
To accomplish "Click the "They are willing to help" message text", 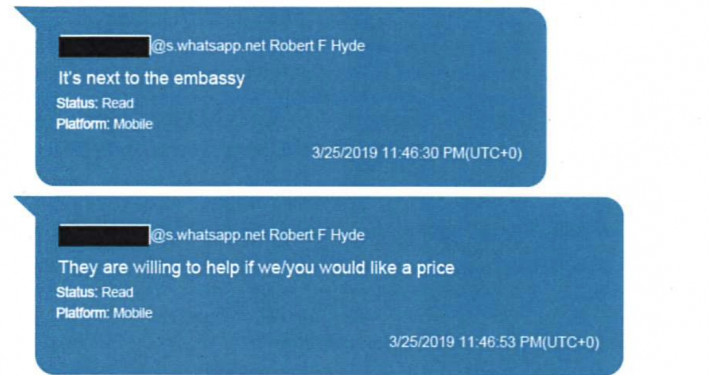I will [256, 268].
